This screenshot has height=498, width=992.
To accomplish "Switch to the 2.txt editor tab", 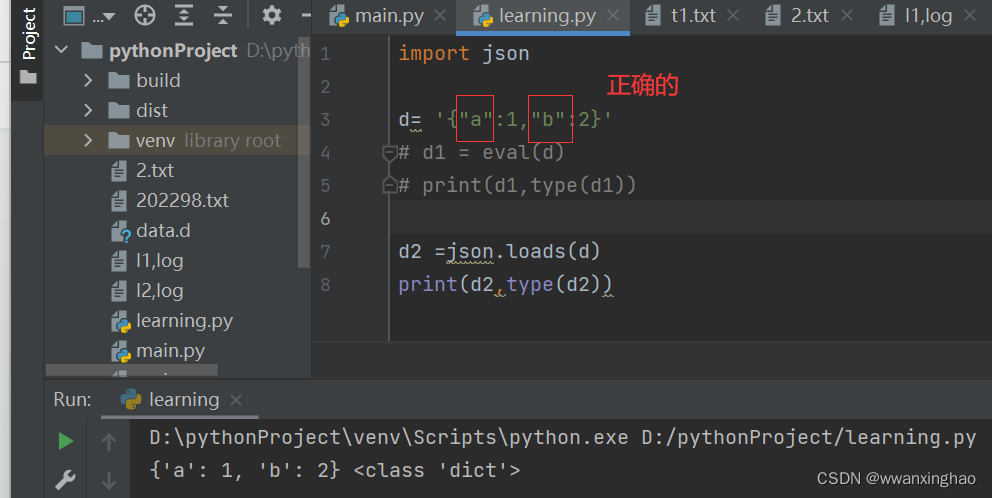I will pos(809,16).
